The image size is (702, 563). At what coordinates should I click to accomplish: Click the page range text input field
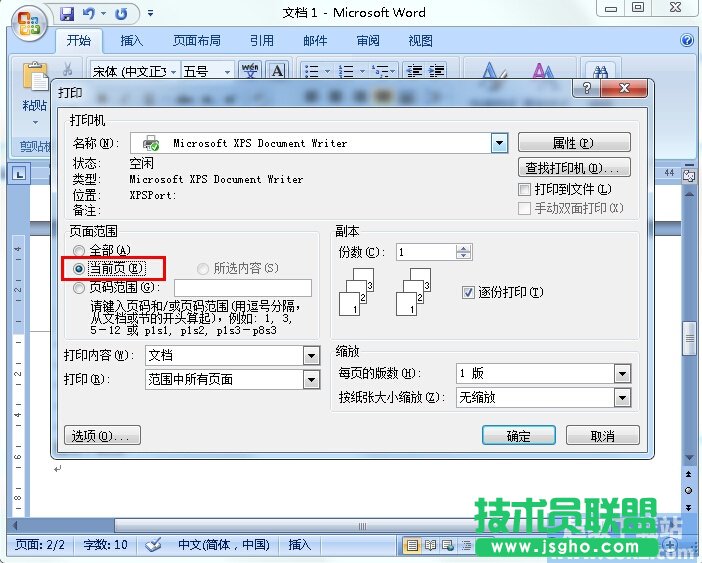click(x=242, y=288)
